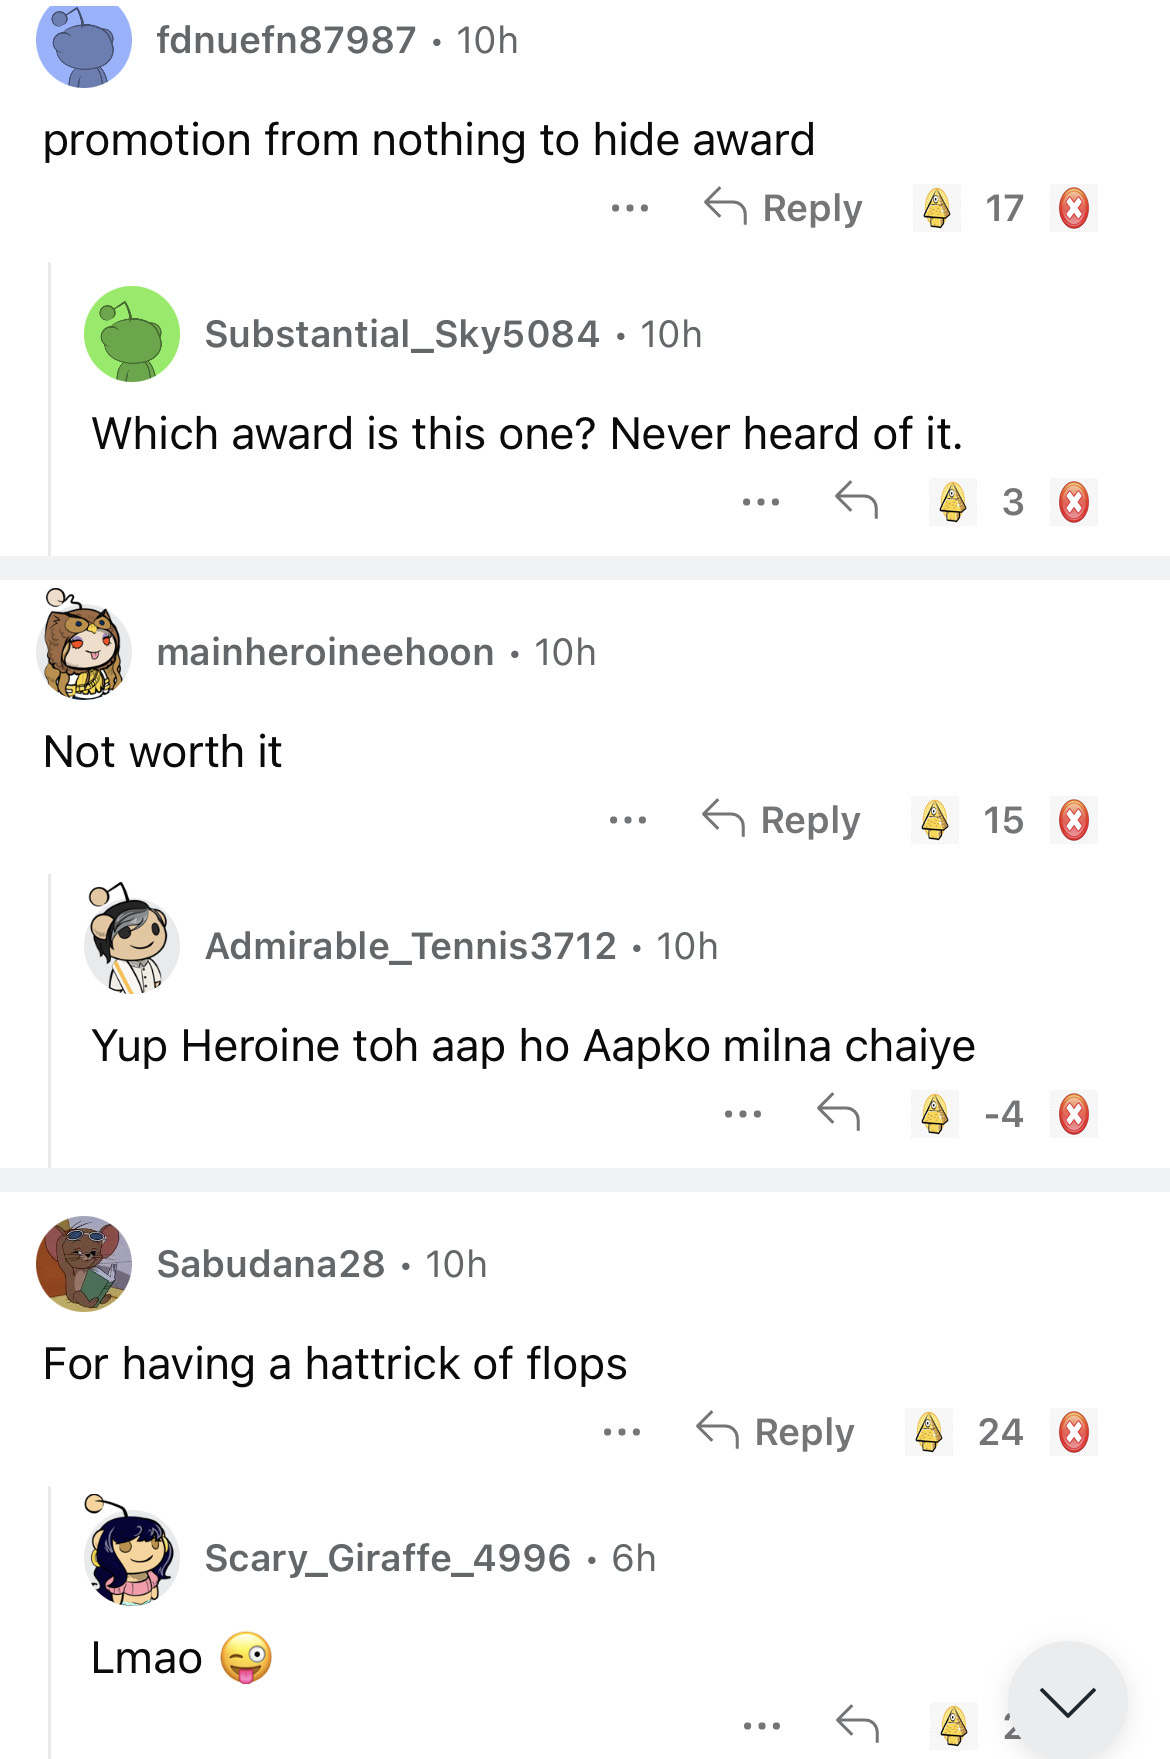Image resolution: width=1170 pixels, height=1759 pixels.
Task: Downvote fdnuefn87987's hide award comment
Action: click(x=1074, y=208)
